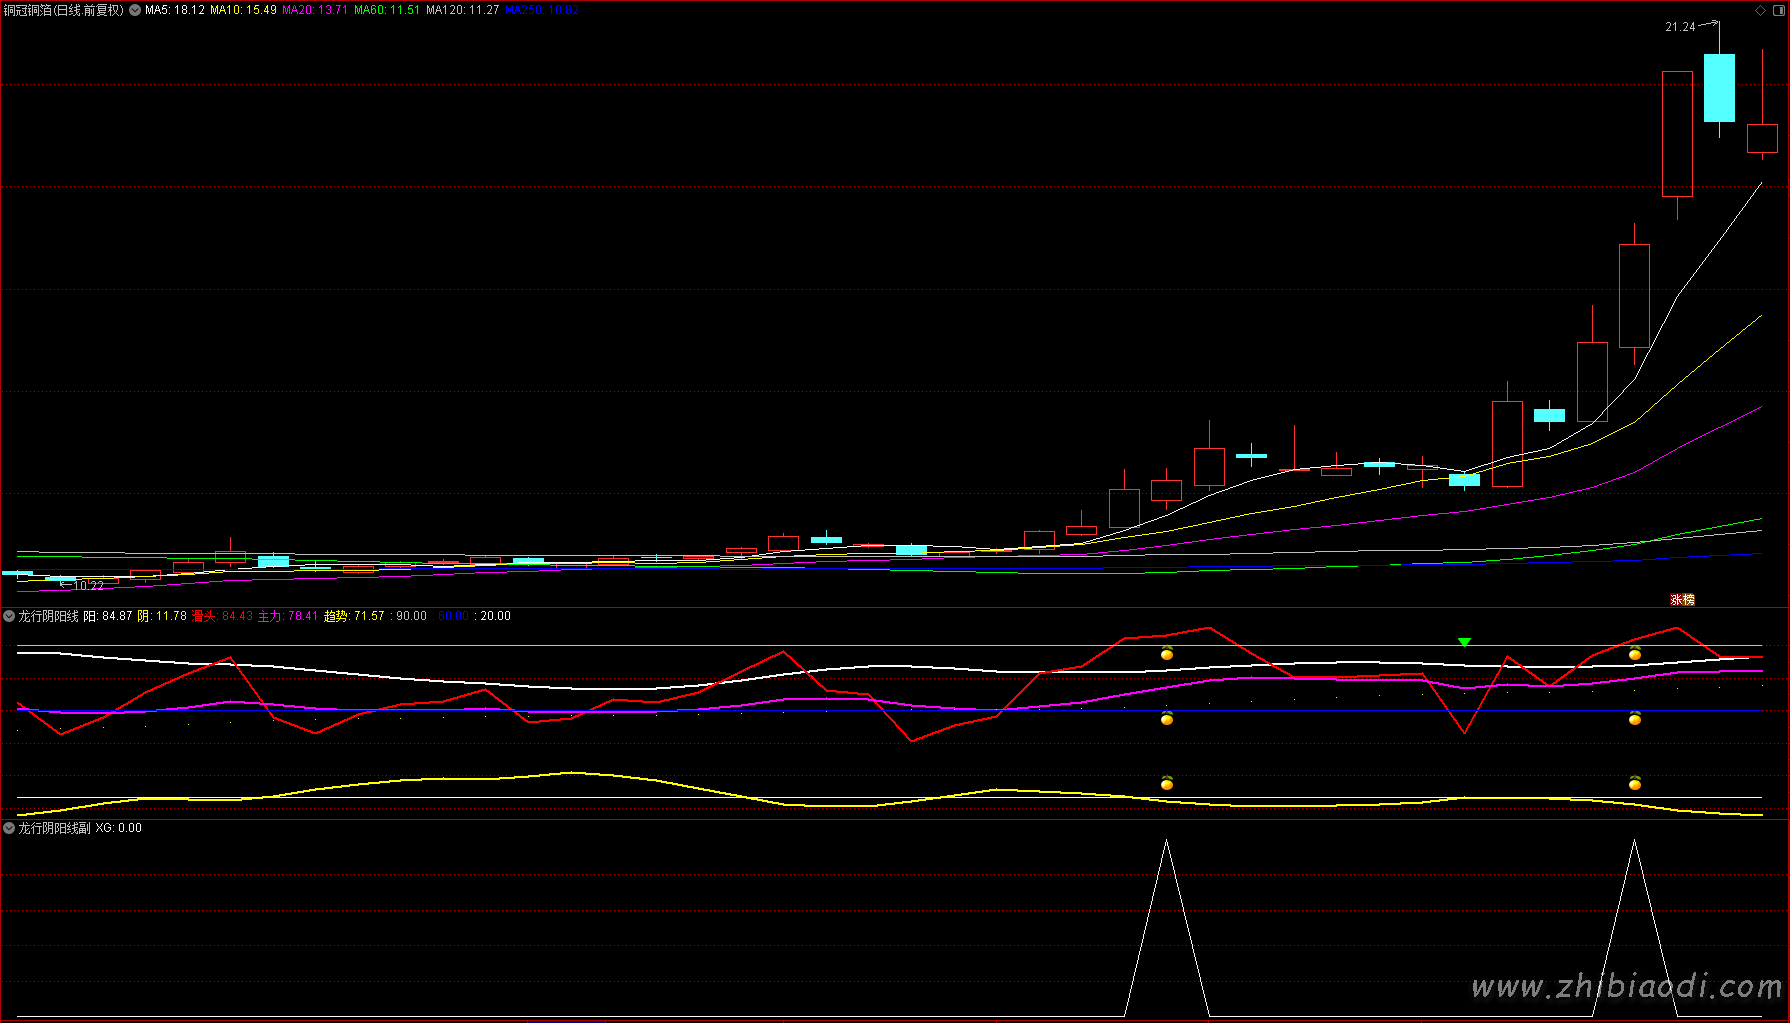The height and width of the screenshot is (1023, 1790).
Task: Select the MA10: 15.49 label
Action: pos(243,10)
